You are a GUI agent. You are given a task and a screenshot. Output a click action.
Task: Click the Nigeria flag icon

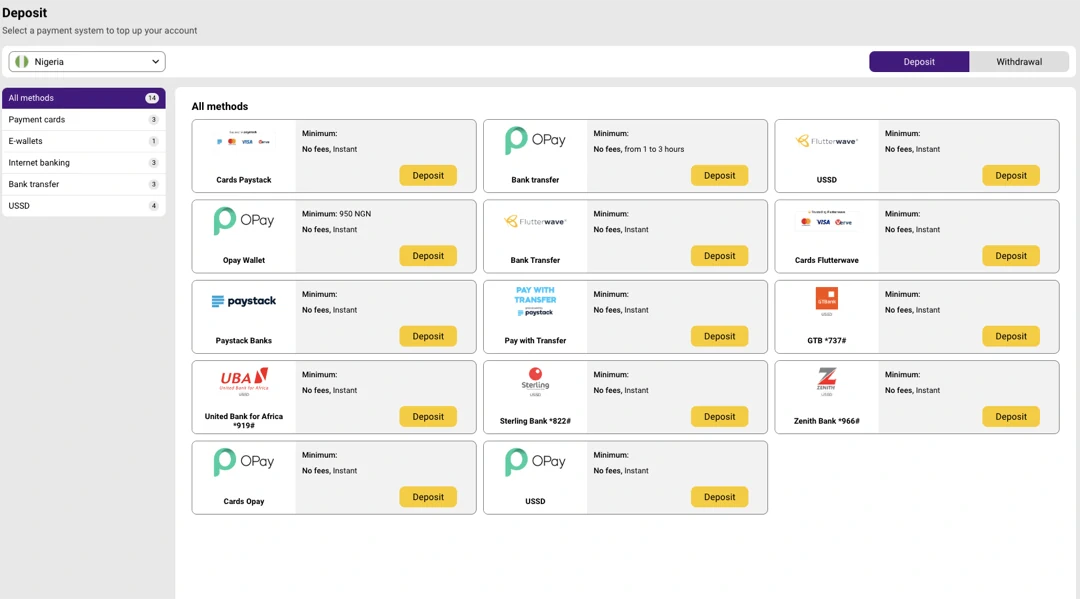(22, 61)
